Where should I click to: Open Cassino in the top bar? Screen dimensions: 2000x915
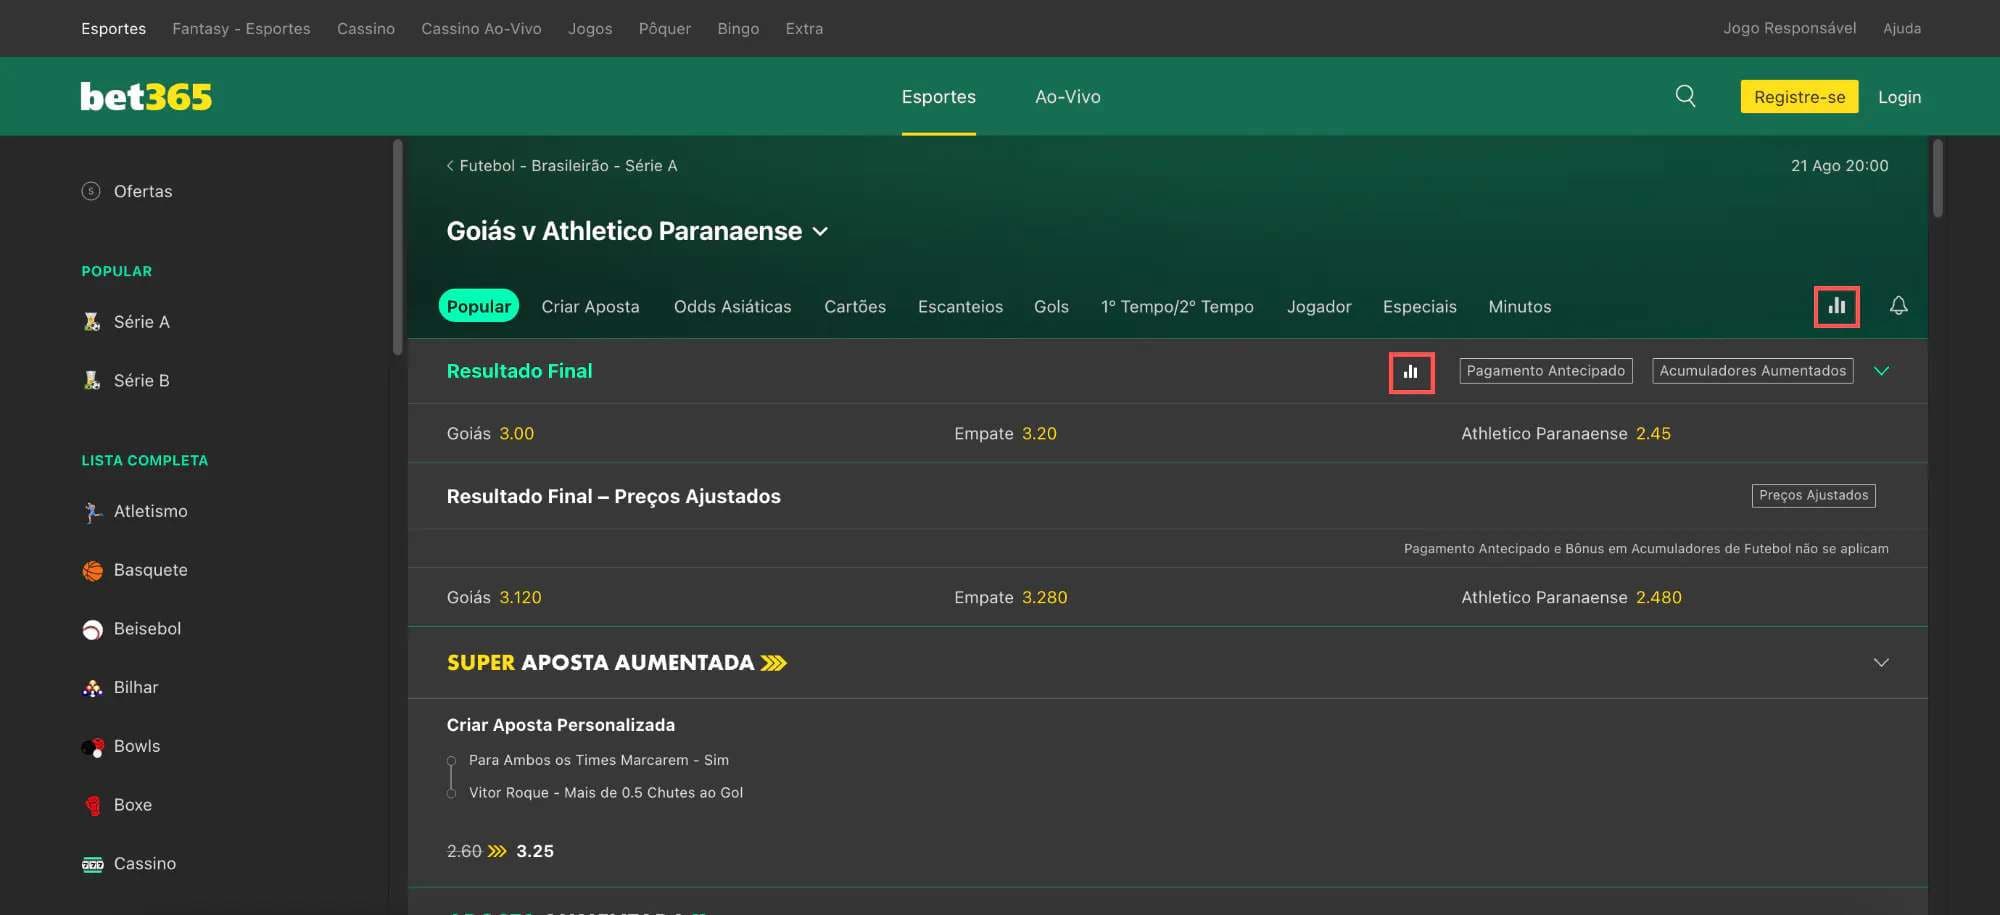[x=365, y=29]
